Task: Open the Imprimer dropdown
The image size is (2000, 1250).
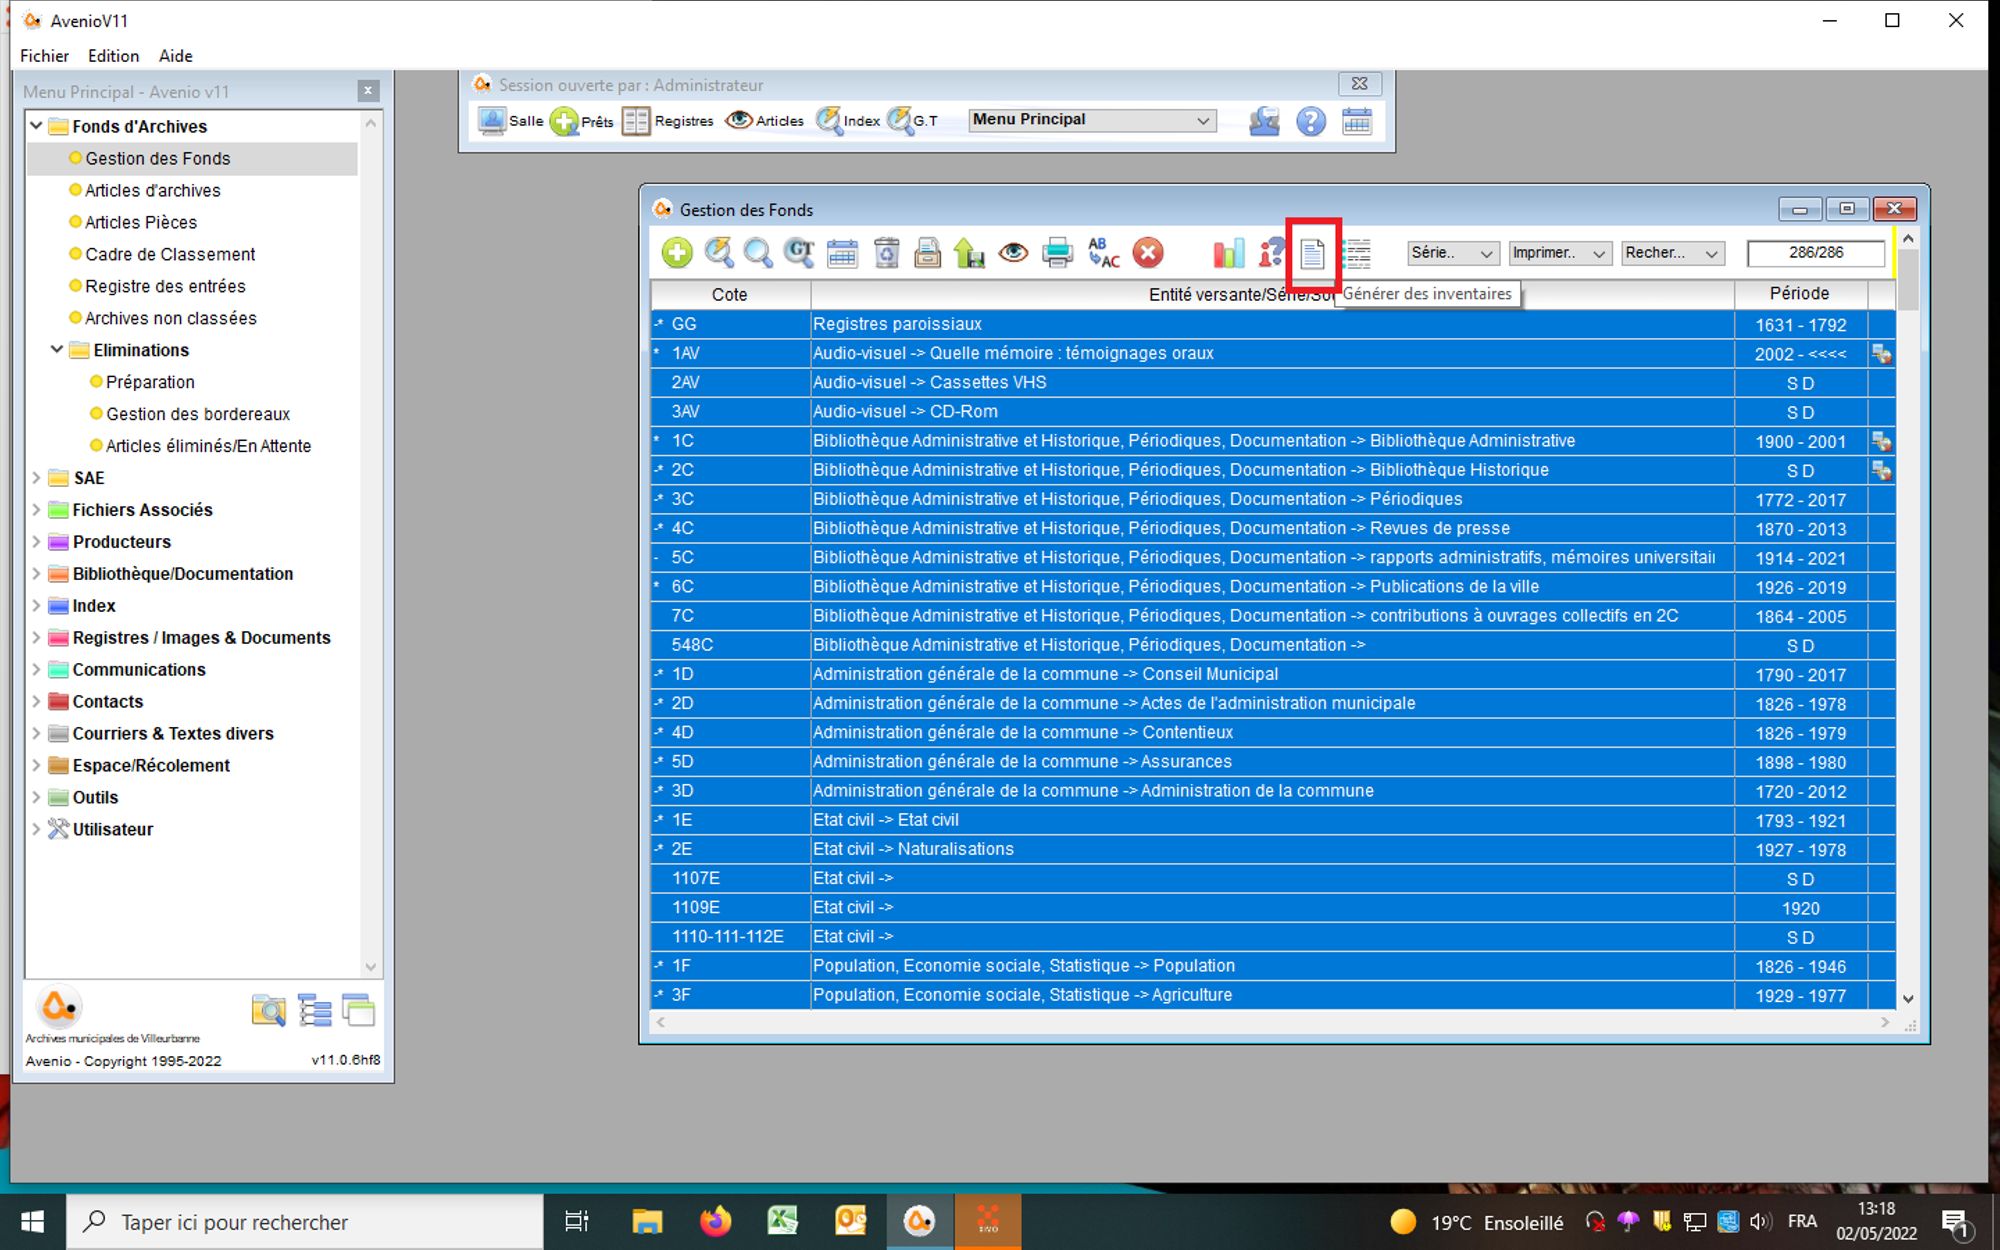Action: point(1558,253)
